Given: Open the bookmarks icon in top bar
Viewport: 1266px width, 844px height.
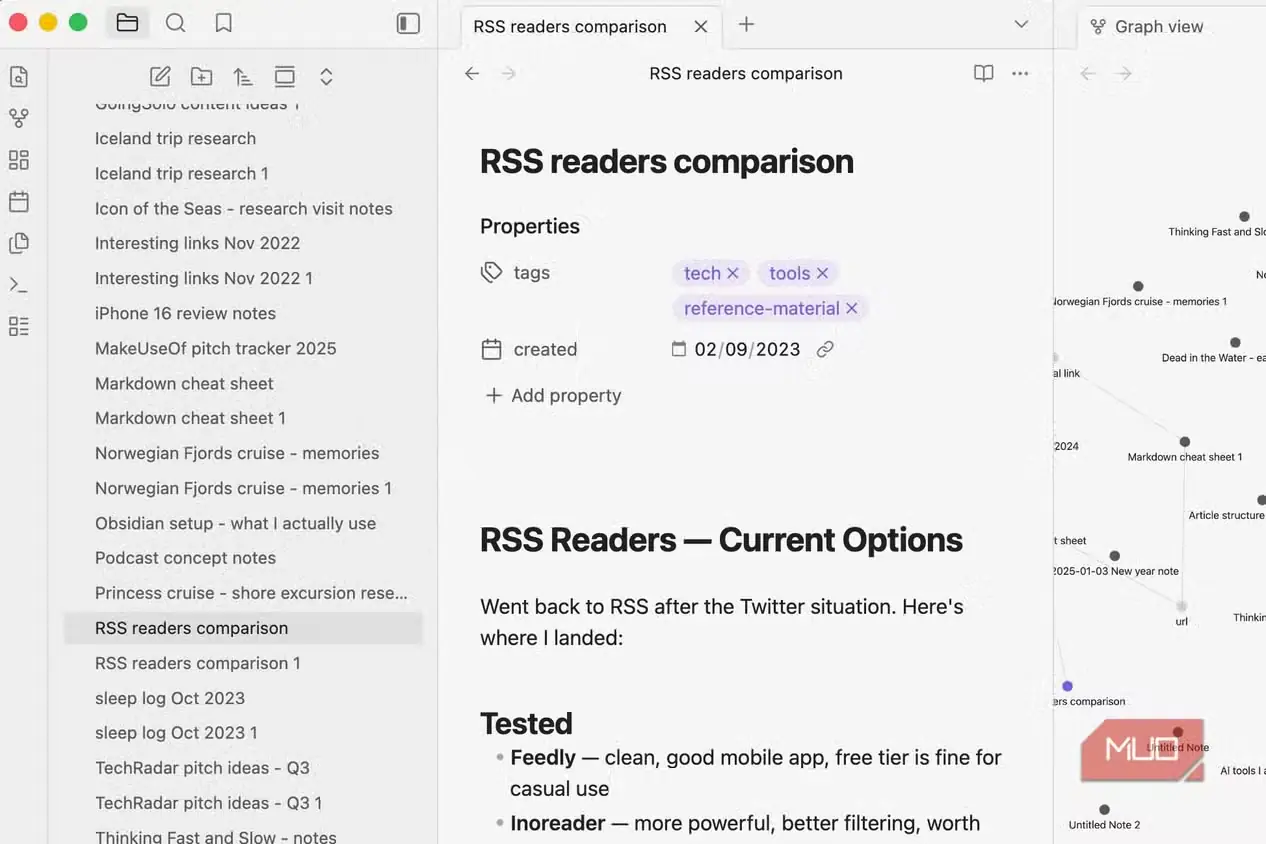Looking at the screenshot, I should click(224, 22).
